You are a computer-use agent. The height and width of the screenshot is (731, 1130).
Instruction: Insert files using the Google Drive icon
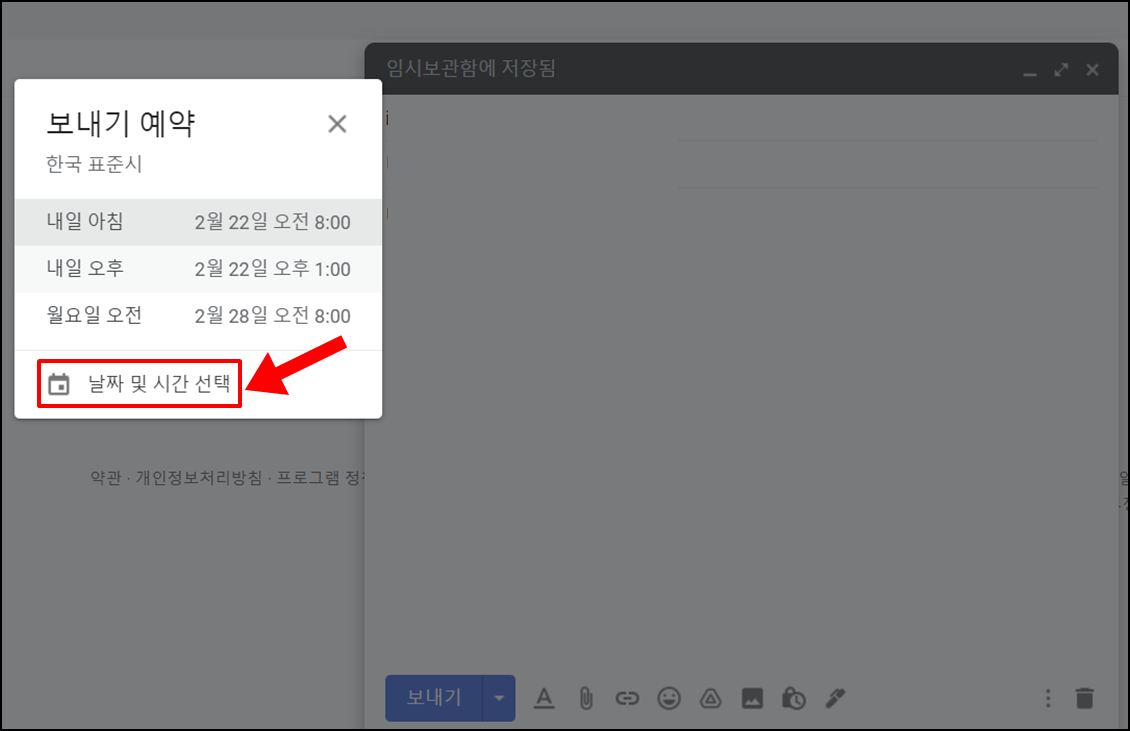(x=710, y=698)
